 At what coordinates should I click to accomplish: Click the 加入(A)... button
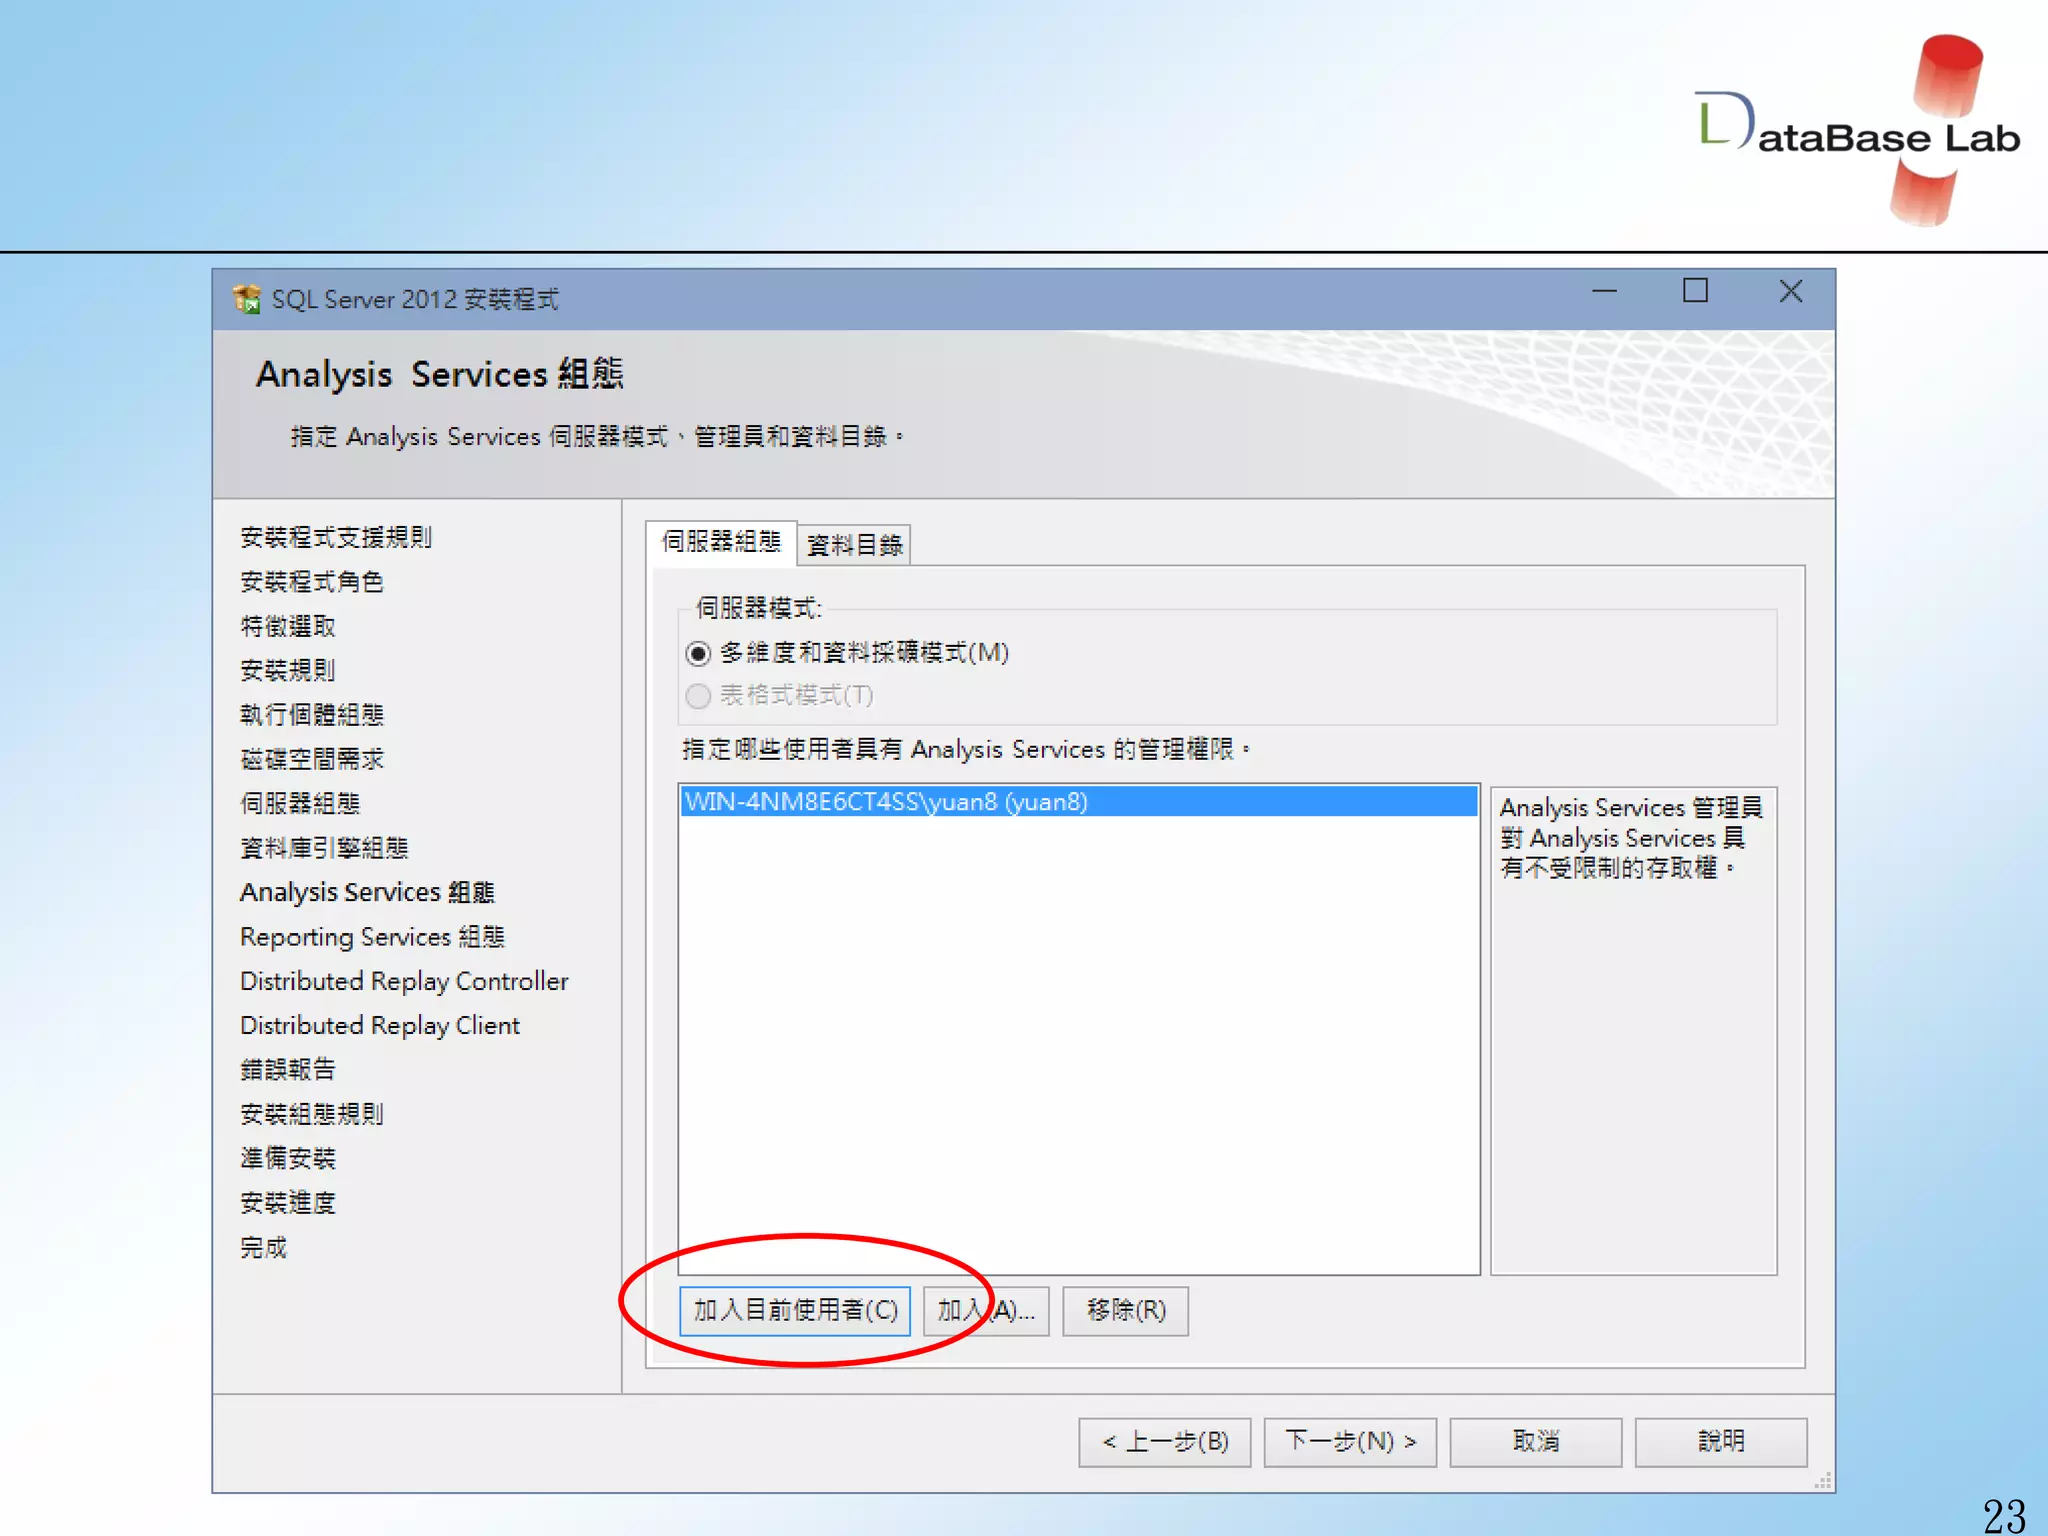[986, 1311]
